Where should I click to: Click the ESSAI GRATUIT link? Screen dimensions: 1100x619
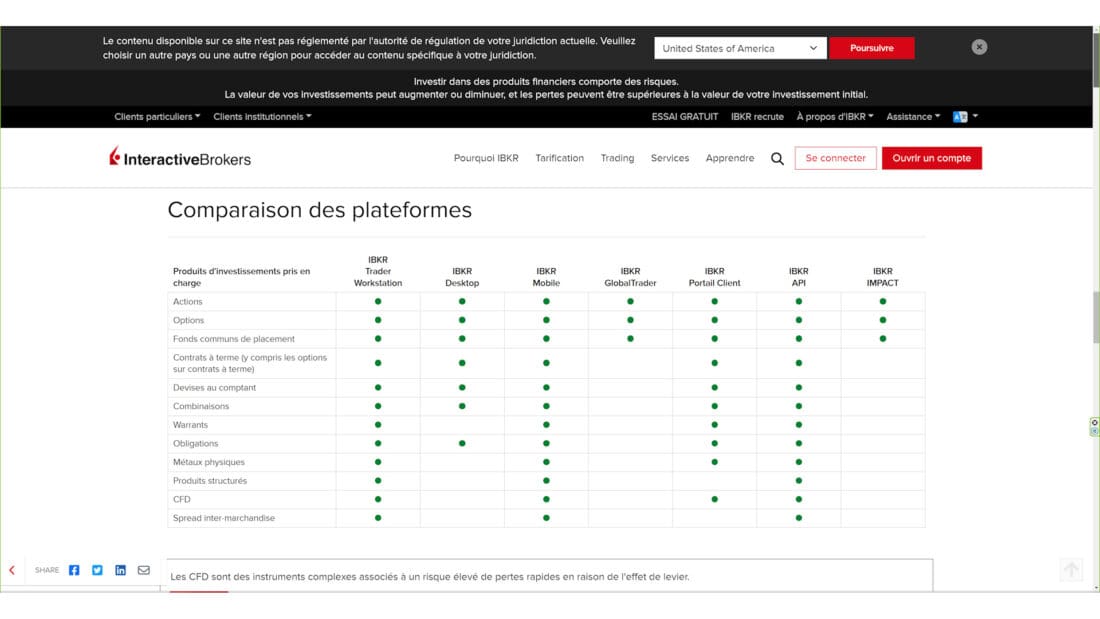coord(684,117)
